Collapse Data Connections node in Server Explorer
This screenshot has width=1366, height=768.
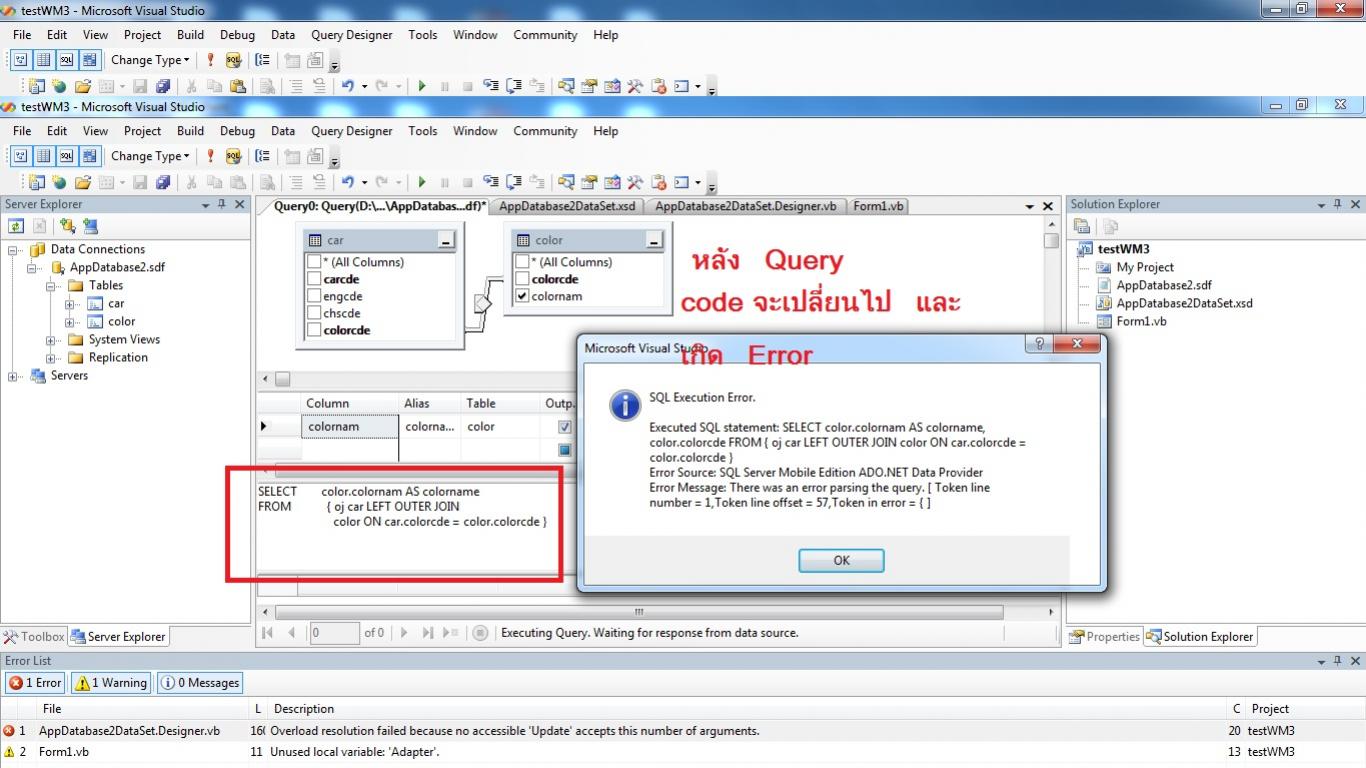pyautogui.click(x=14, y=250)
